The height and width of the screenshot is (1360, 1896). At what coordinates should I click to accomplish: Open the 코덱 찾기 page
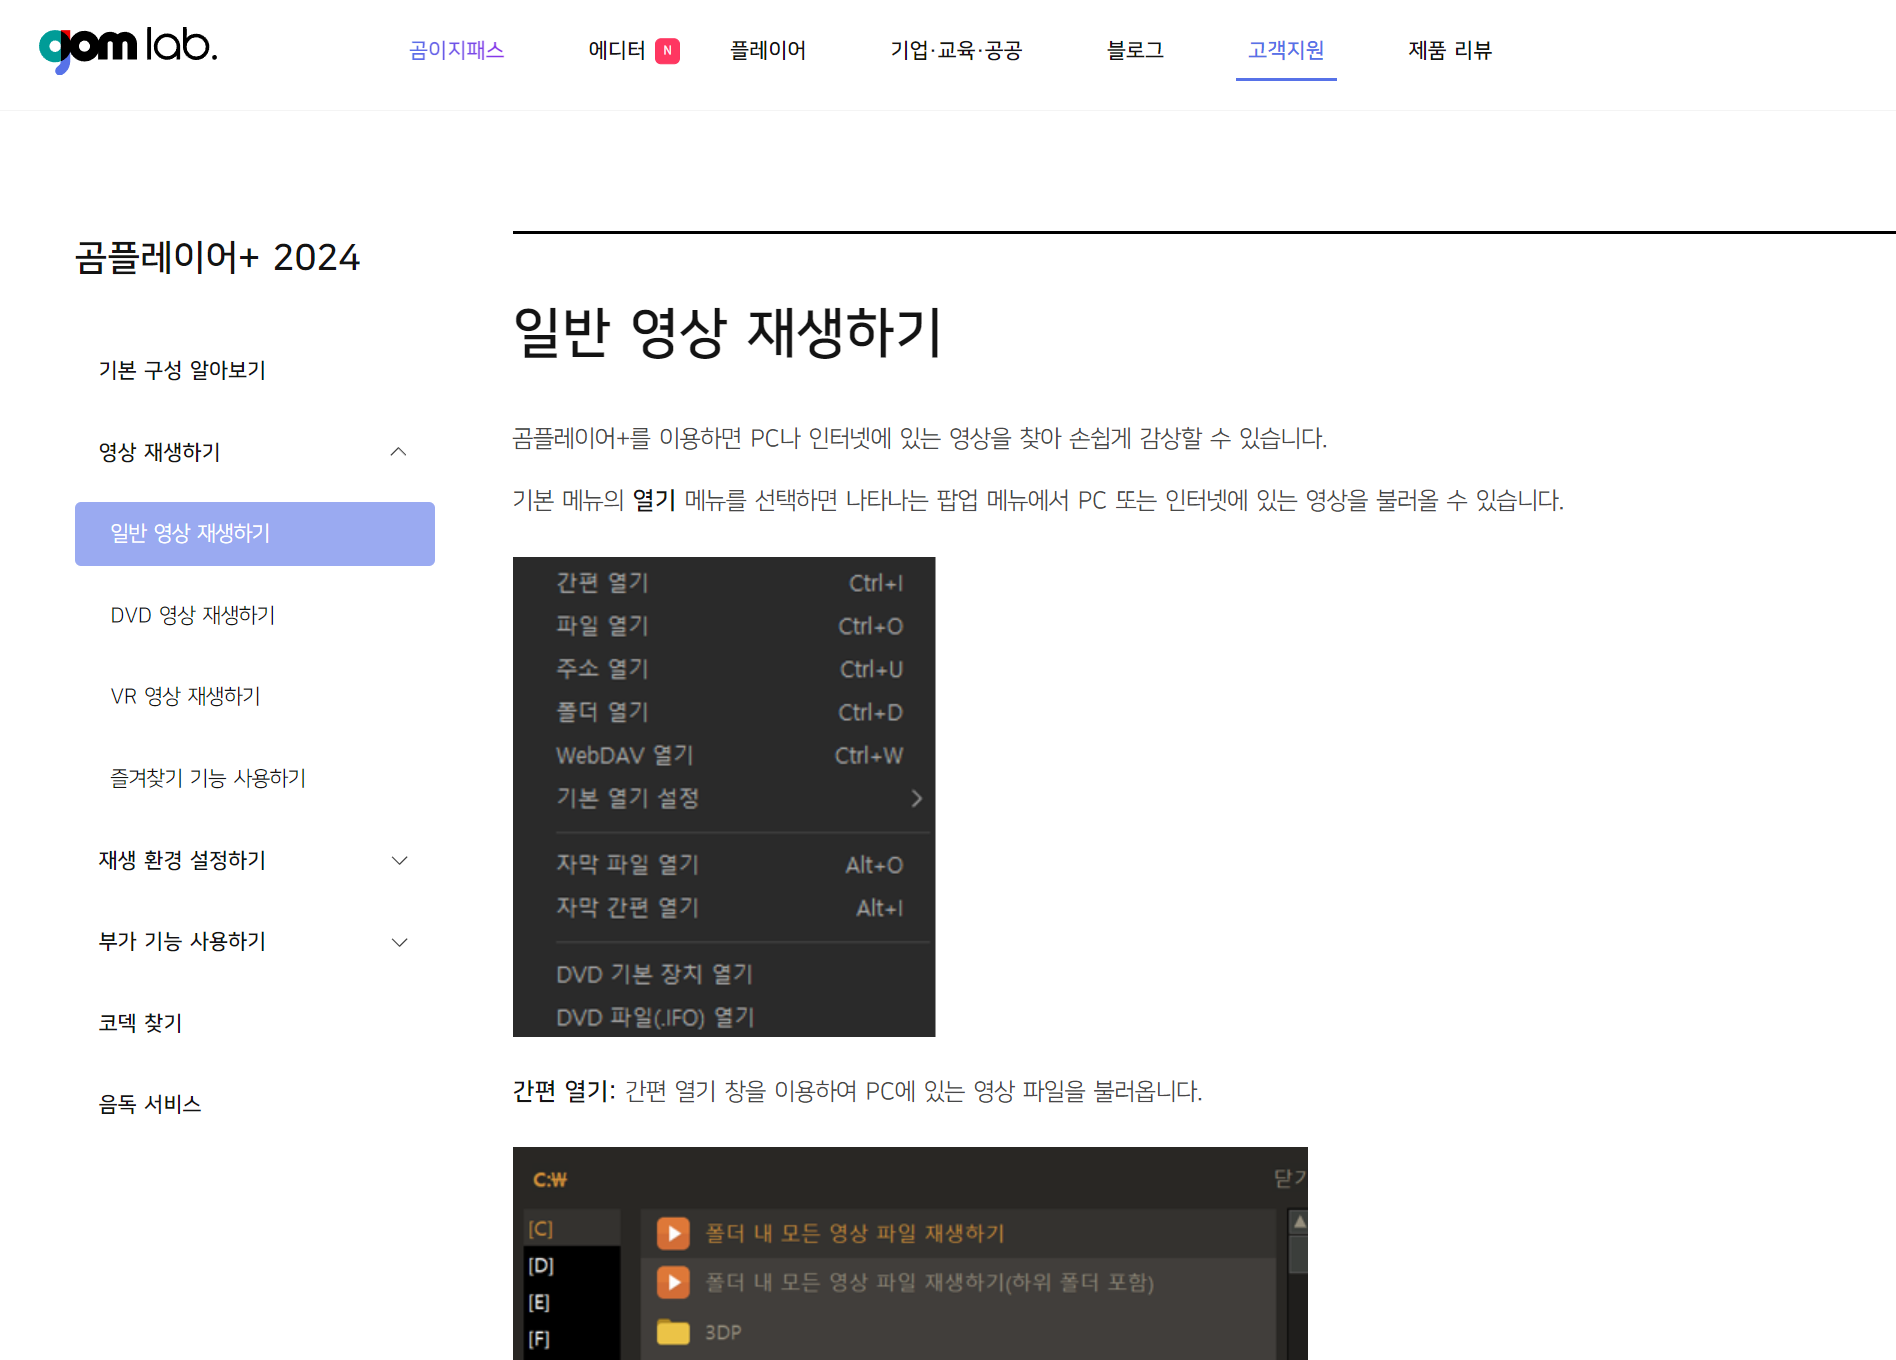pyautogui.click(x=140, y=1023)
